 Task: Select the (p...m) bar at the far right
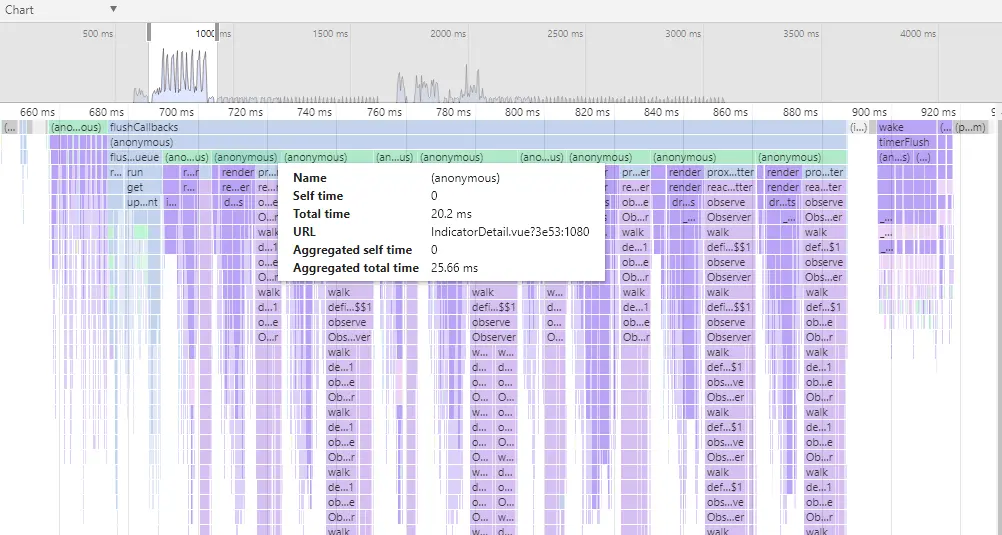pyautogui.click(x=971, y=127)
